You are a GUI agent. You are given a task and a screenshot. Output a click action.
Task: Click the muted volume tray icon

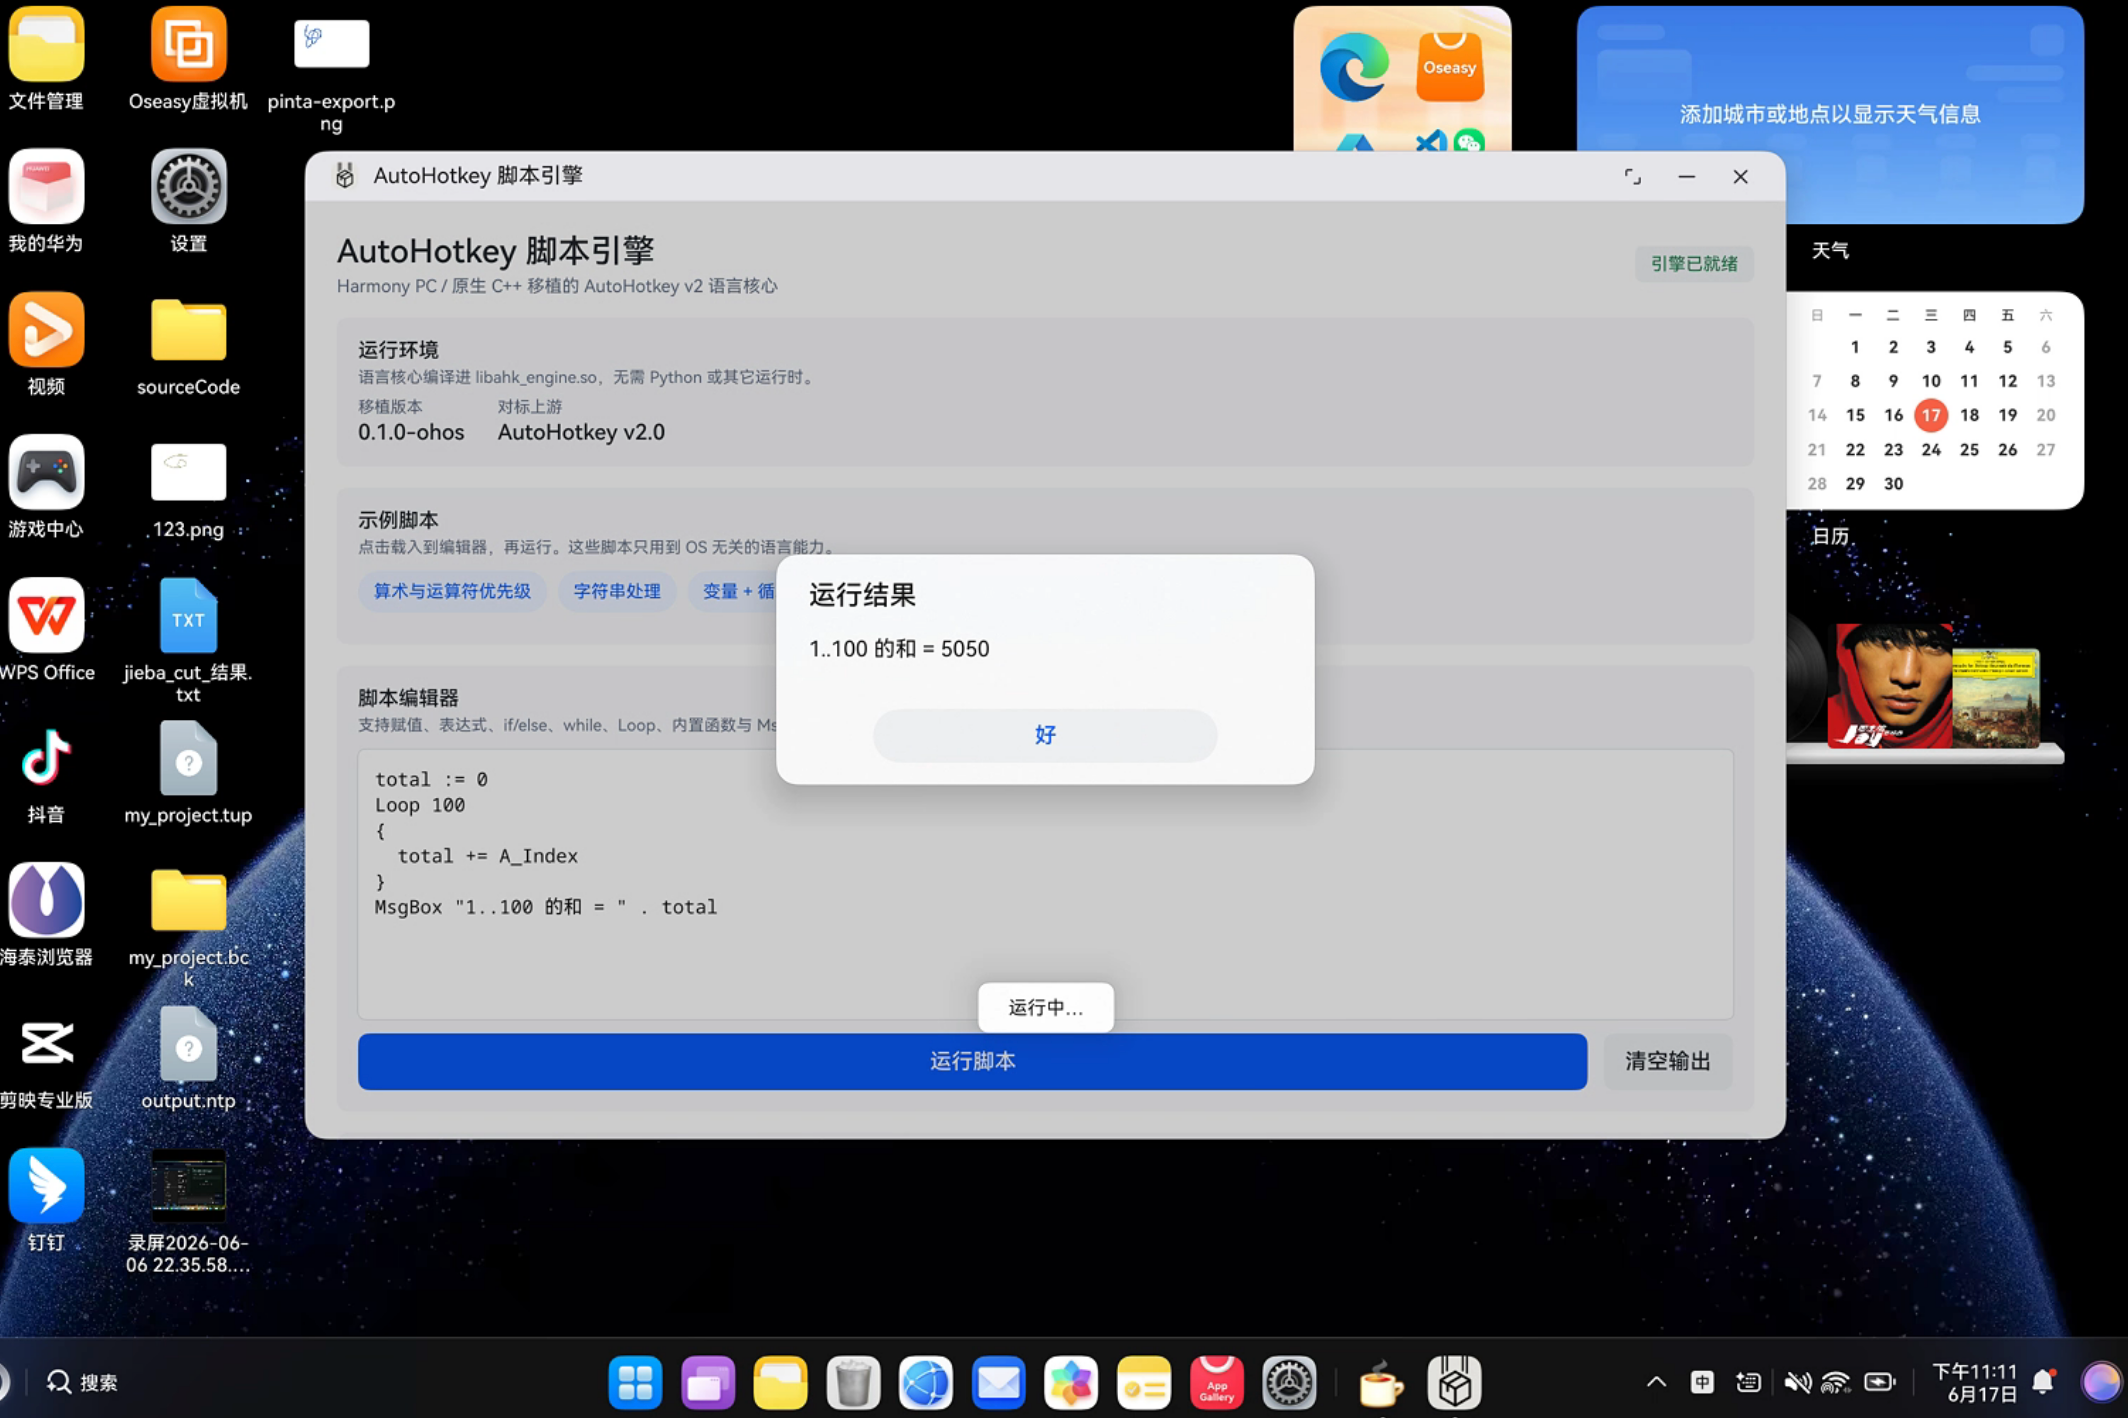1797,1382
